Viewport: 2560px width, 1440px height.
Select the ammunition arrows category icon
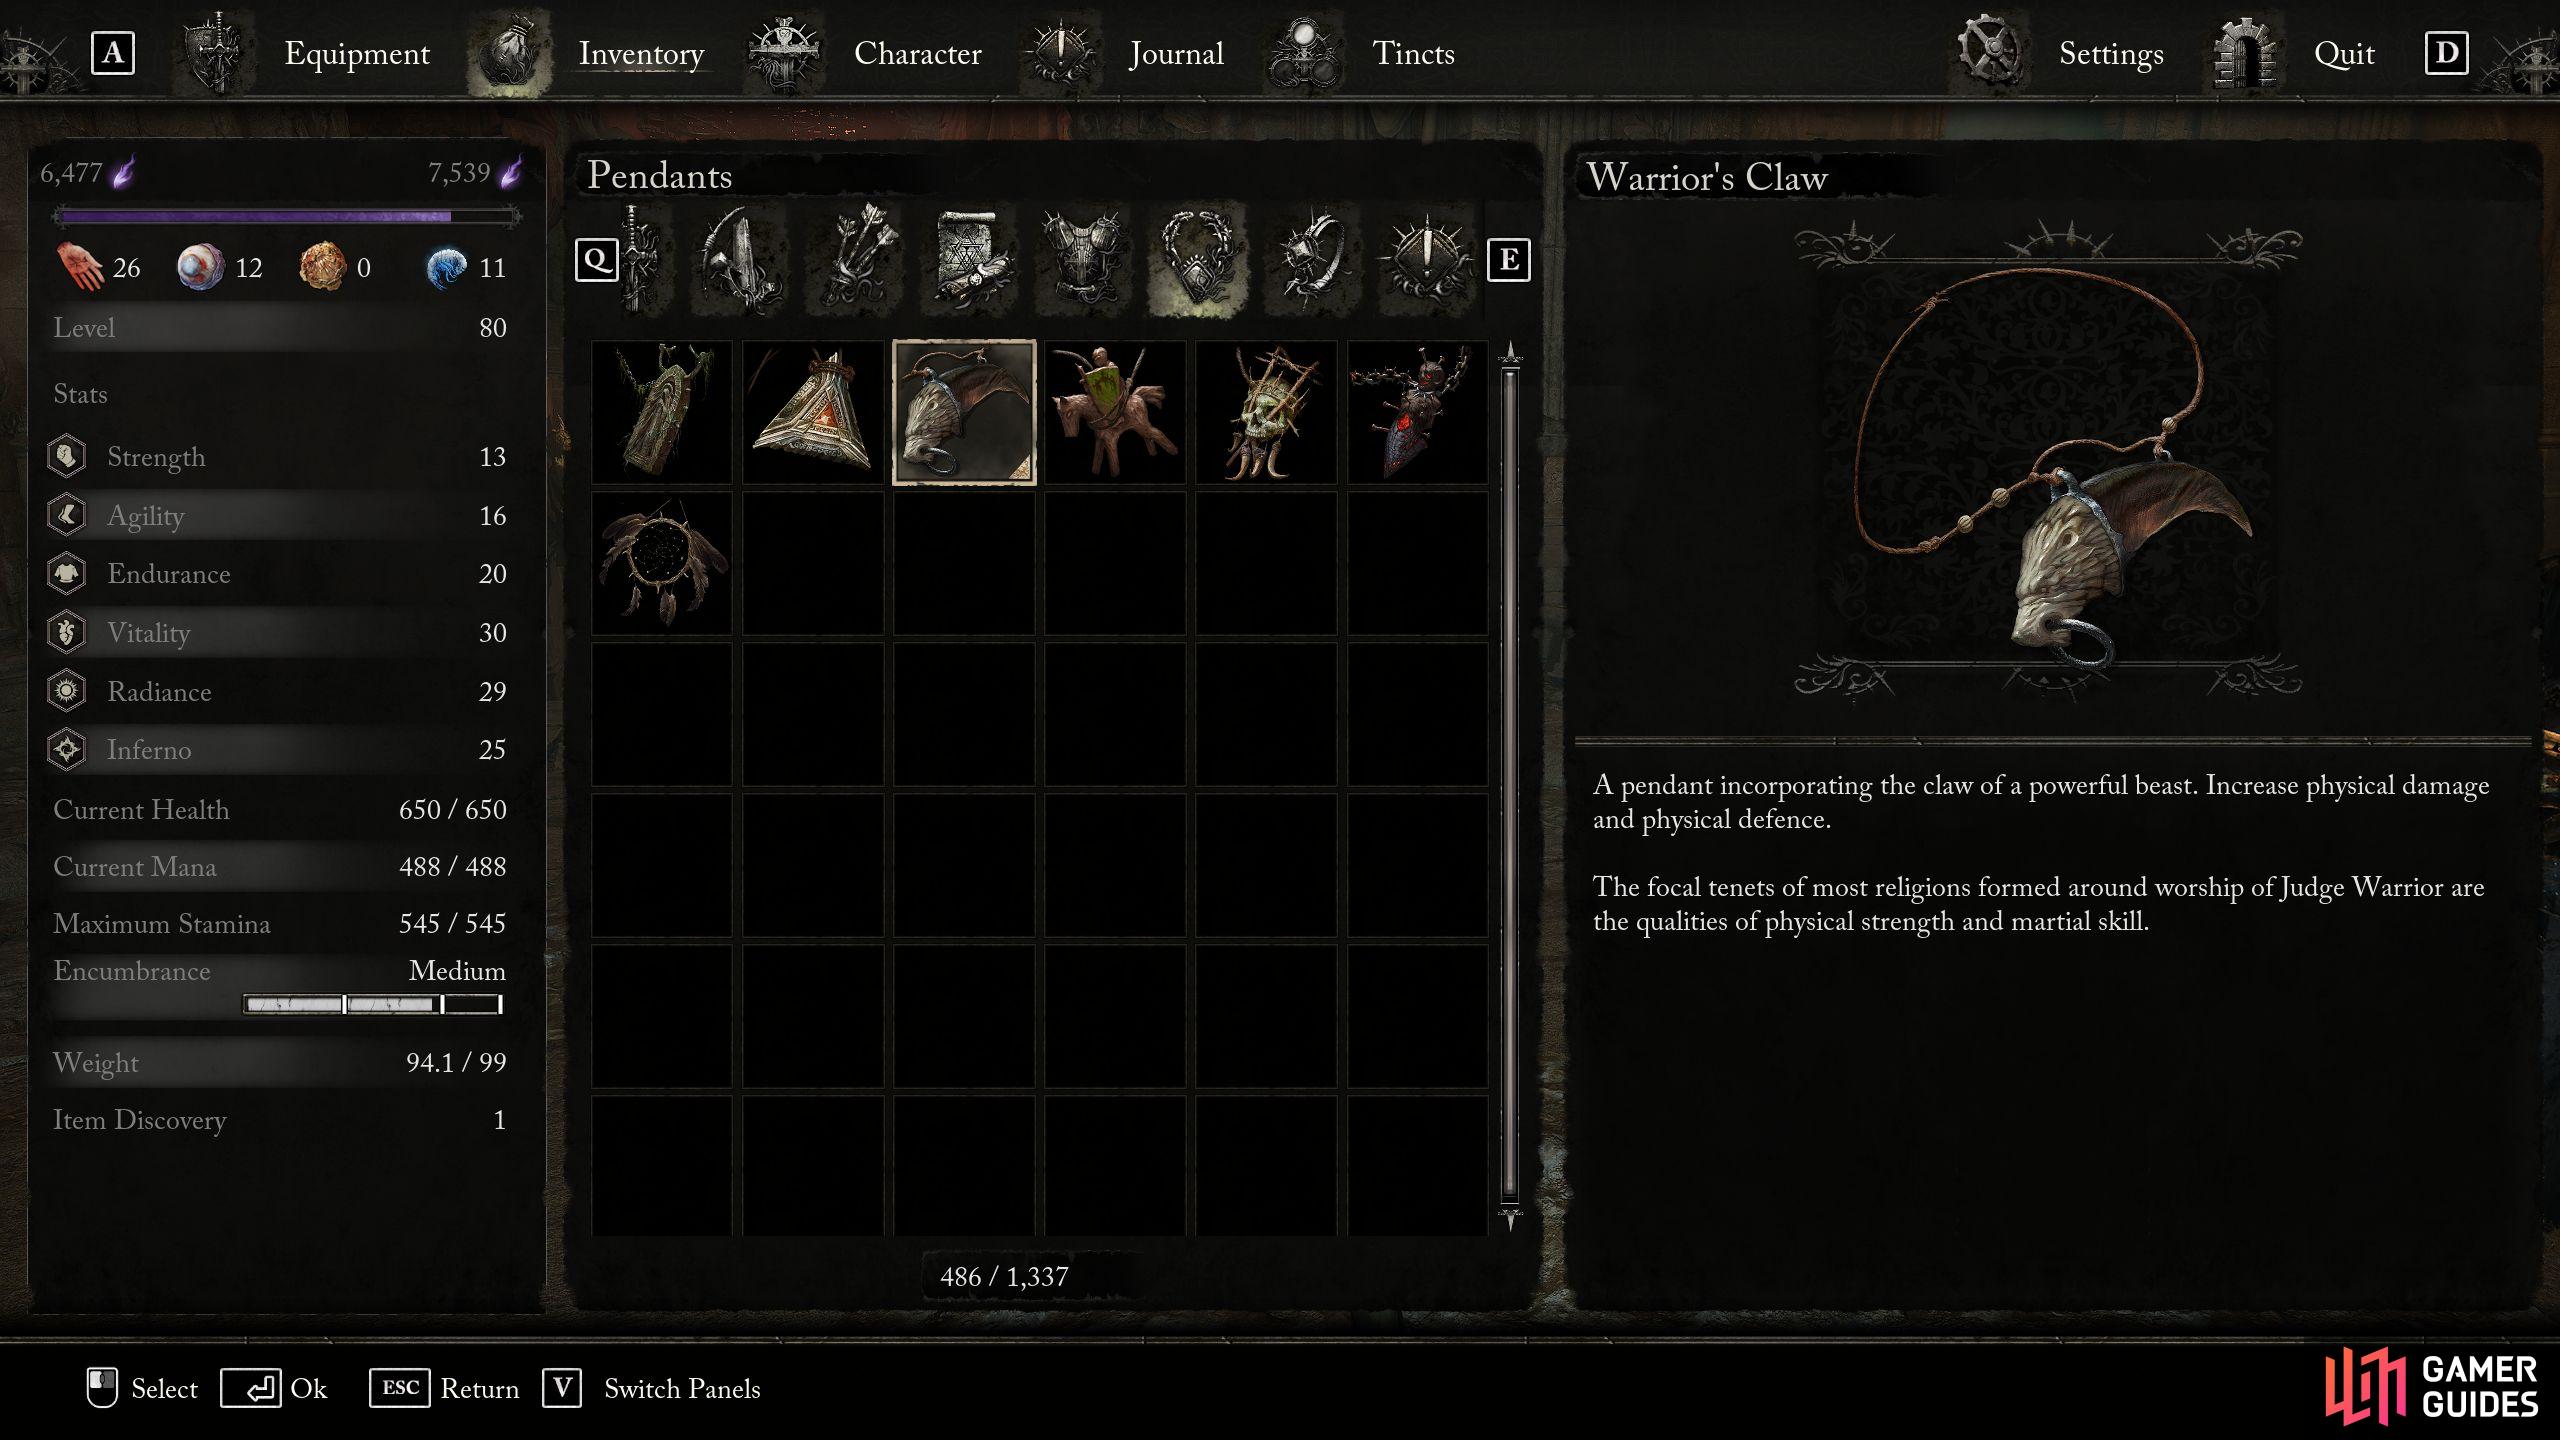coord(856,260)
